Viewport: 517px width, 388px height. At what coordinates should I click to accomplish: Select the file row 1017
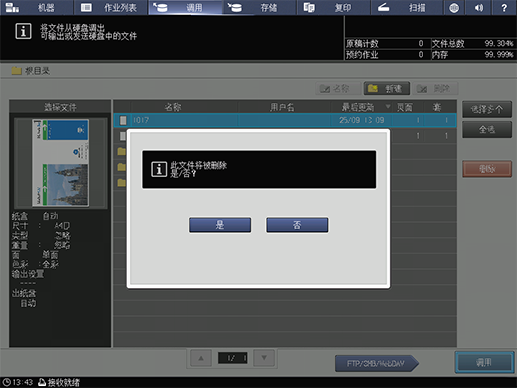click(x=285, y=120)
